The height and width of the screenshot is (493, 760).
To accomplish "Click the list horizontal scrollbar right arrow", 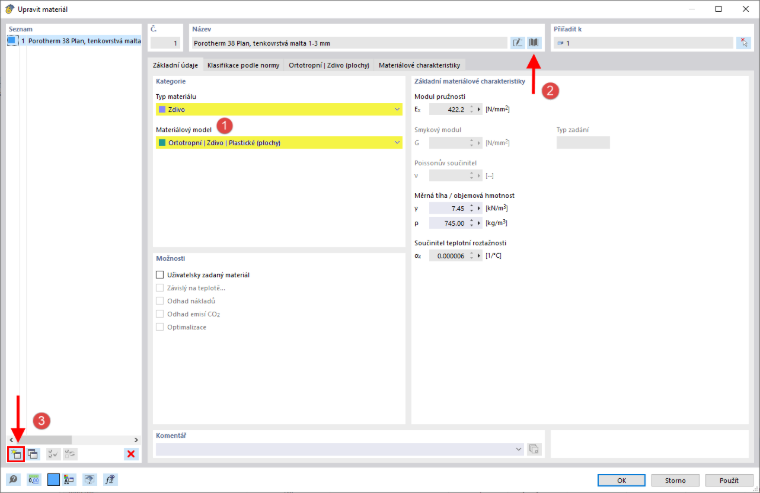I will coord(136,440).
